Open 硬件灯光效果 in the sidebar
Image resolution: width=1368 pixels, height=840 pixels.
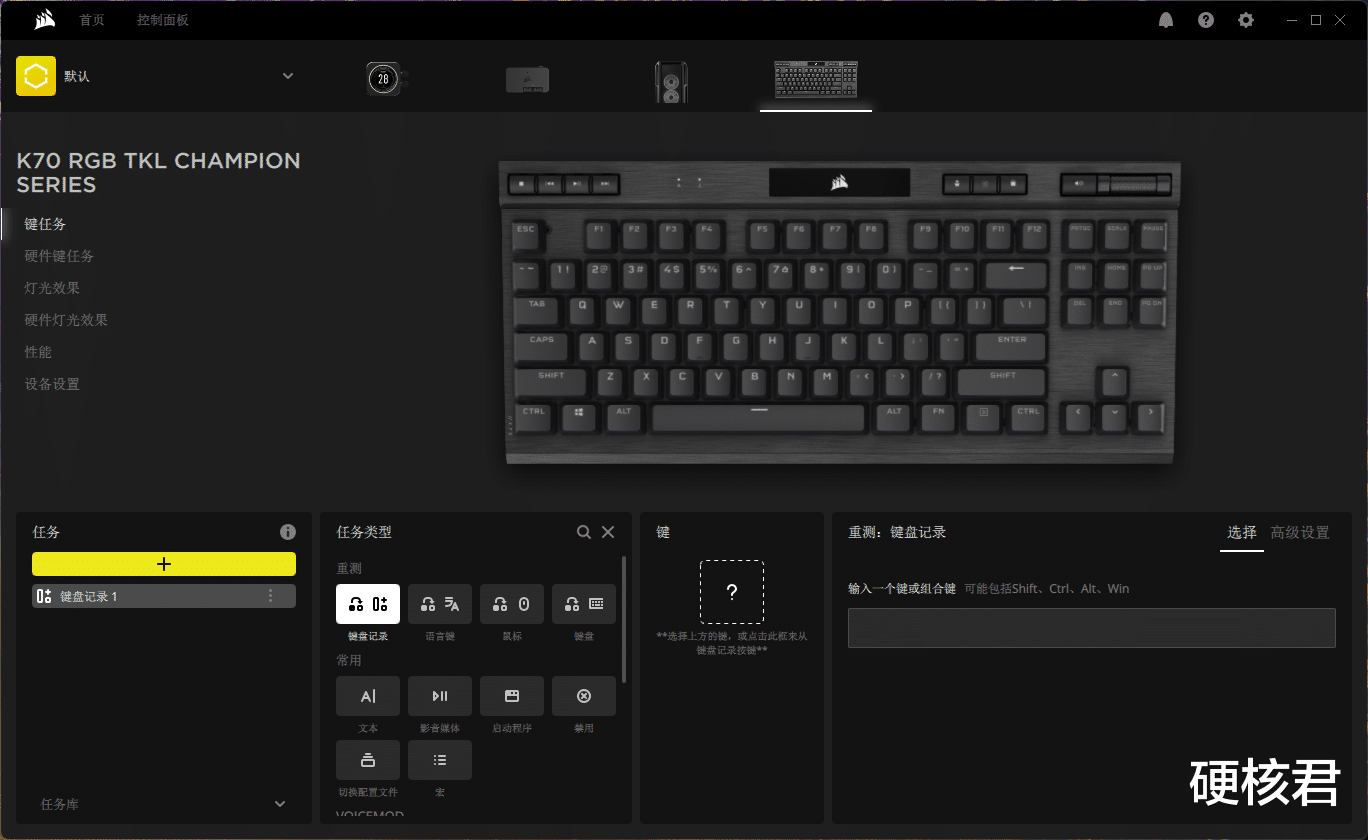pyautogui.click(x=66, y=320)
